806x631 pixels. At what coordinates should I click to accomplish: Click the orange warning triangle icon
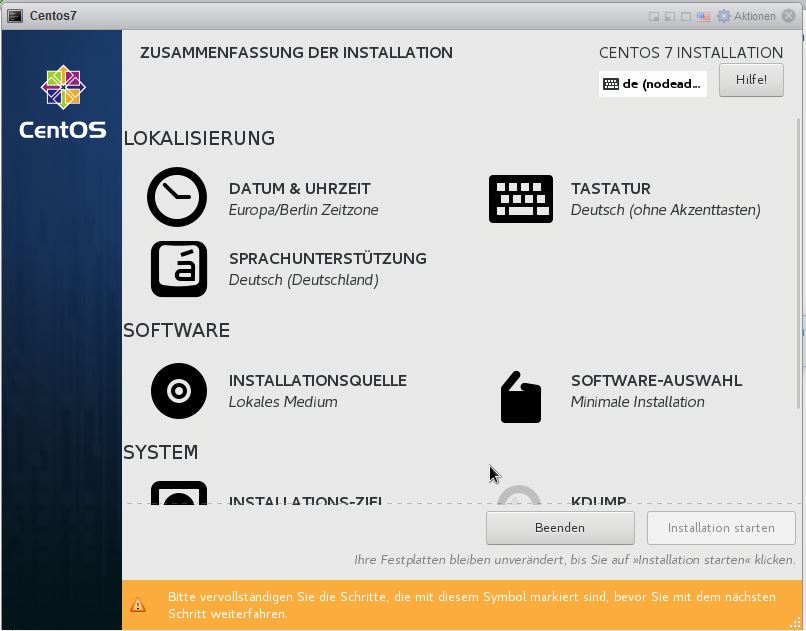pyautogui.click(x=138, y=605)
